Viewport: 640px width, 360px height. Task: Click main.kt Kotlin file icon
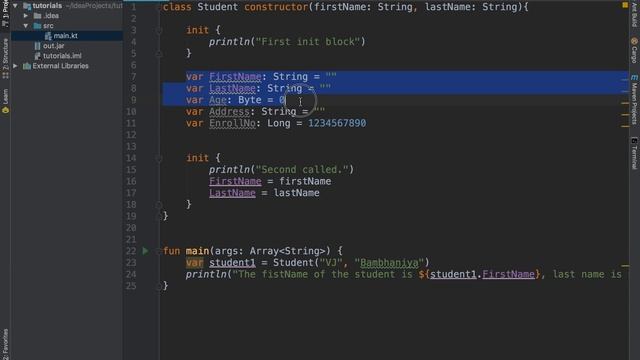(x=48, y=36)
